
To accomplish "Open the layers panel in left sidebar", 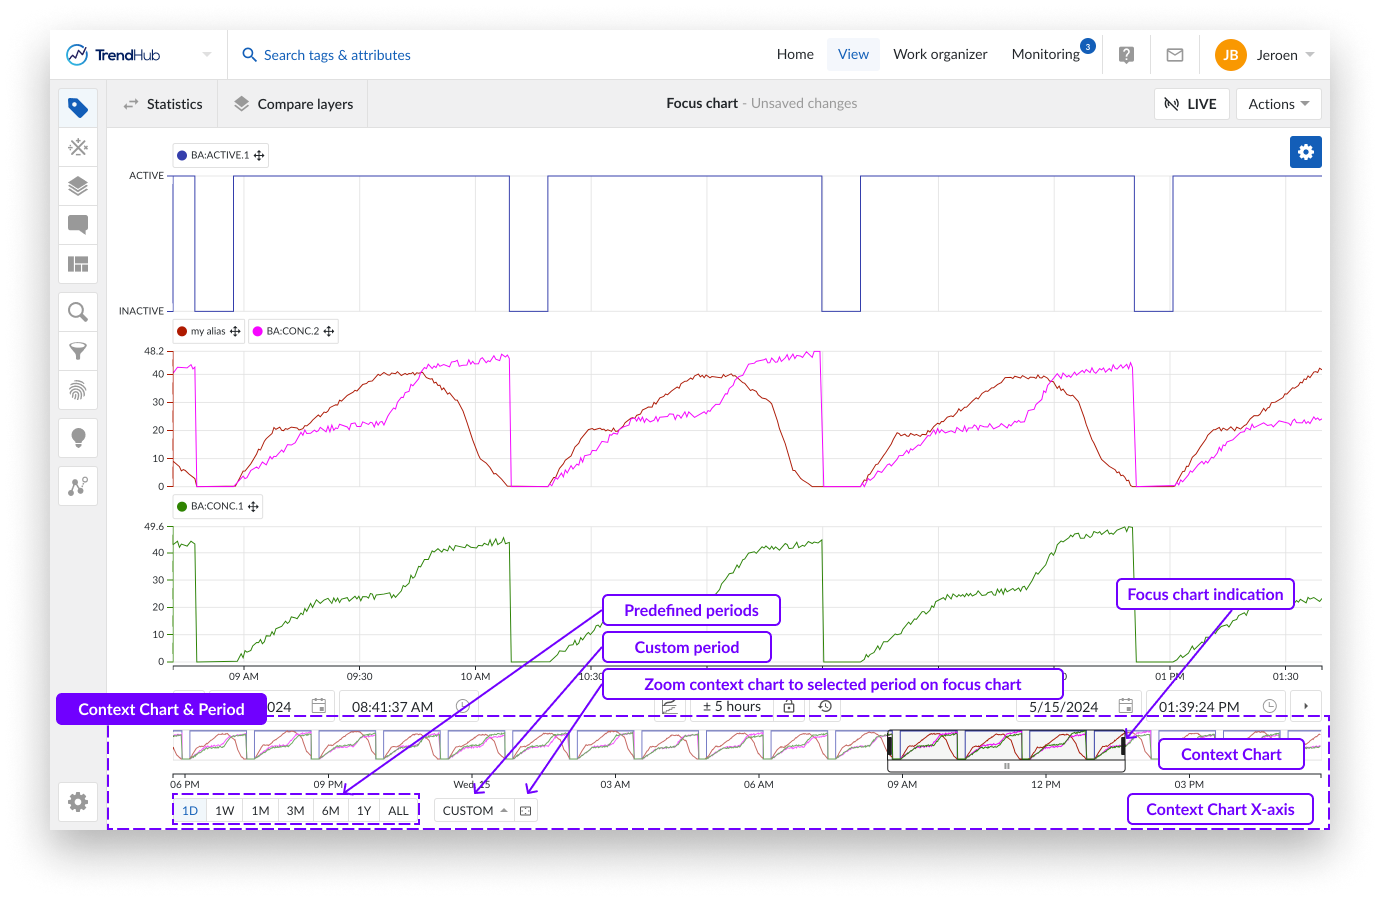I will (x=78, y=186).
